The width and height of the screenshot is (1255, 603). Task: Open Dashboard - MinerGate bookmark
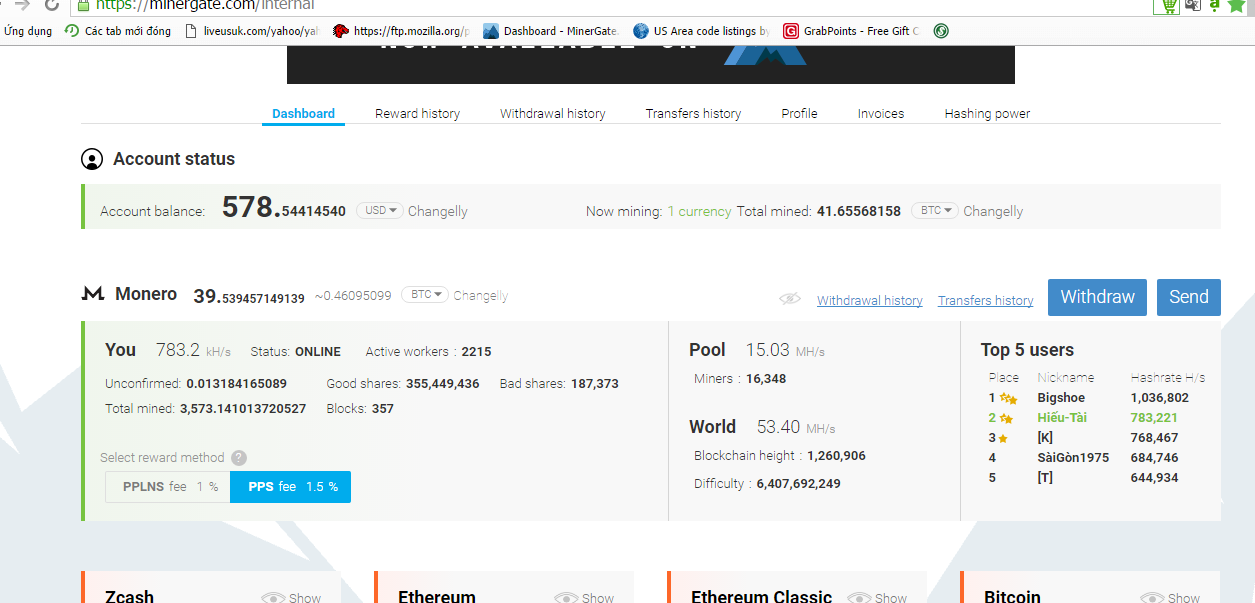(551, 31)
